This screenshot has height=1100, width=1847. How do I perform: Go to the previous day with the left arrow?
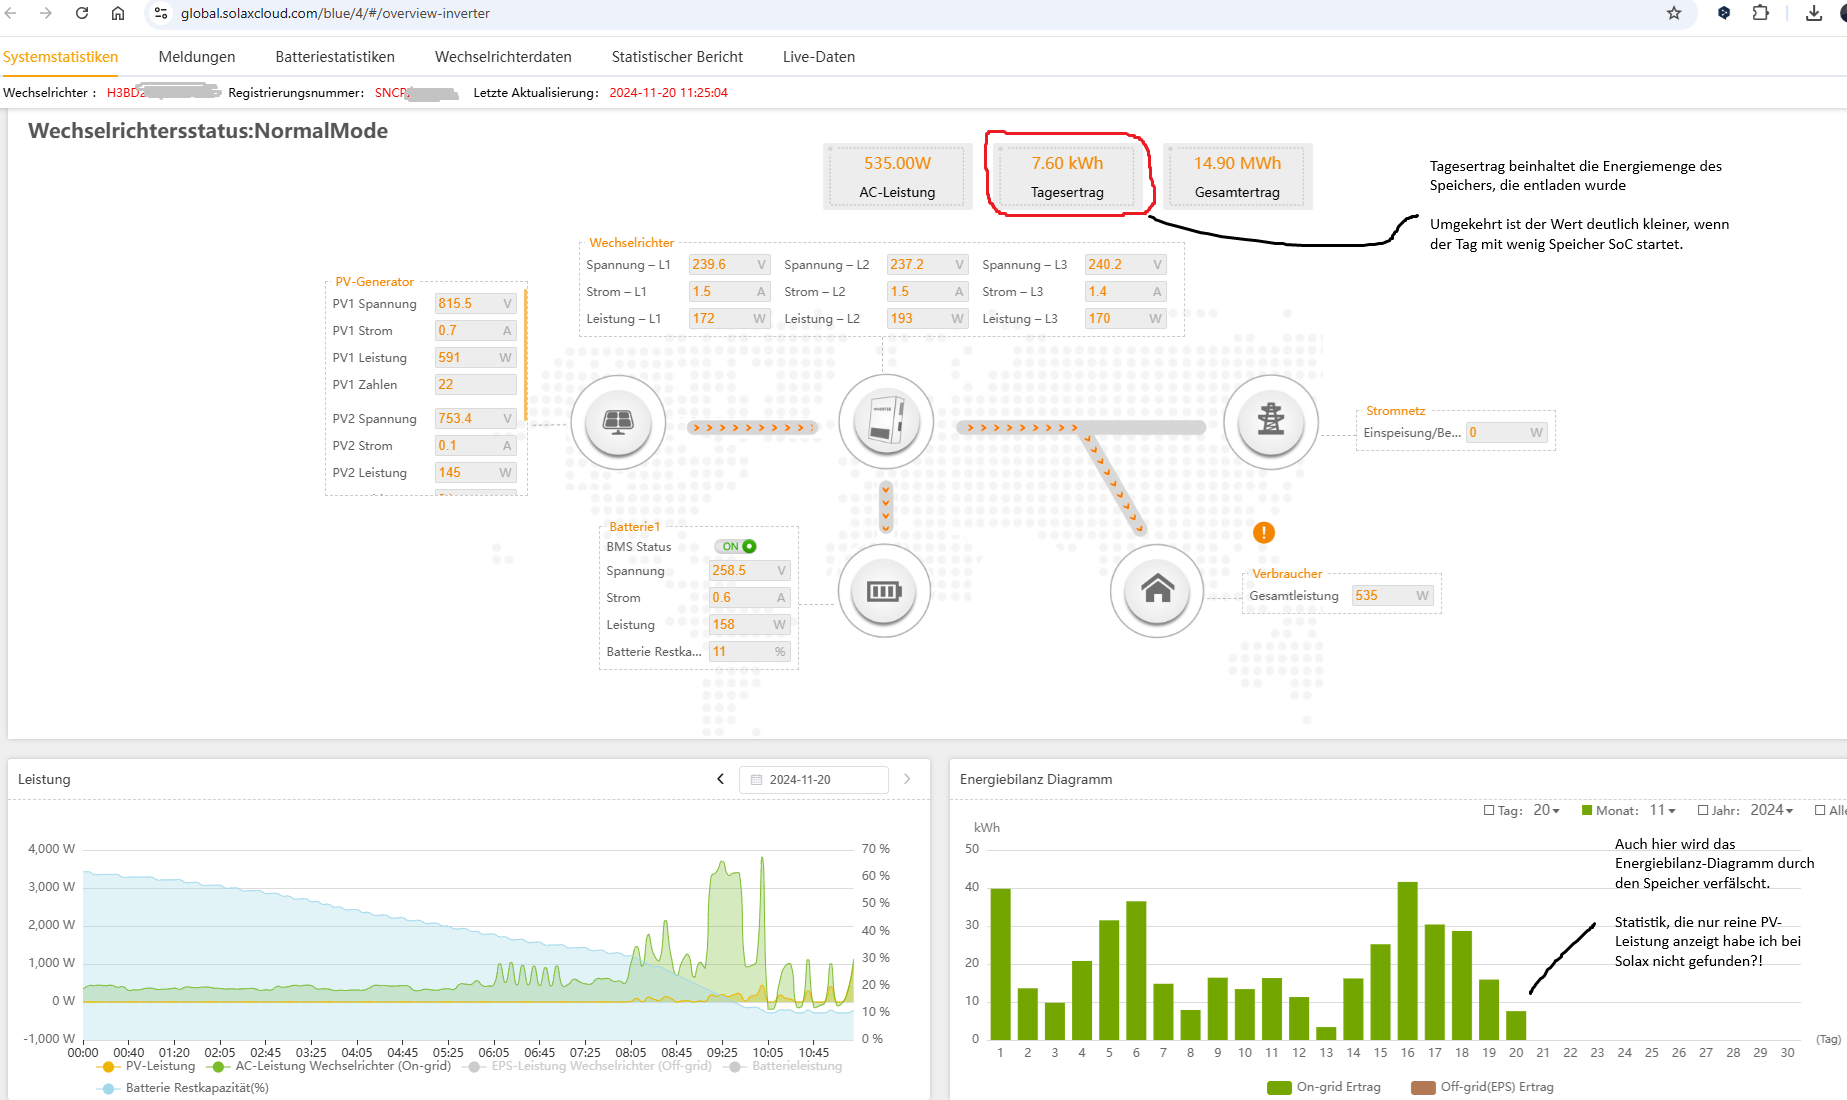click(x=719, y=778)
